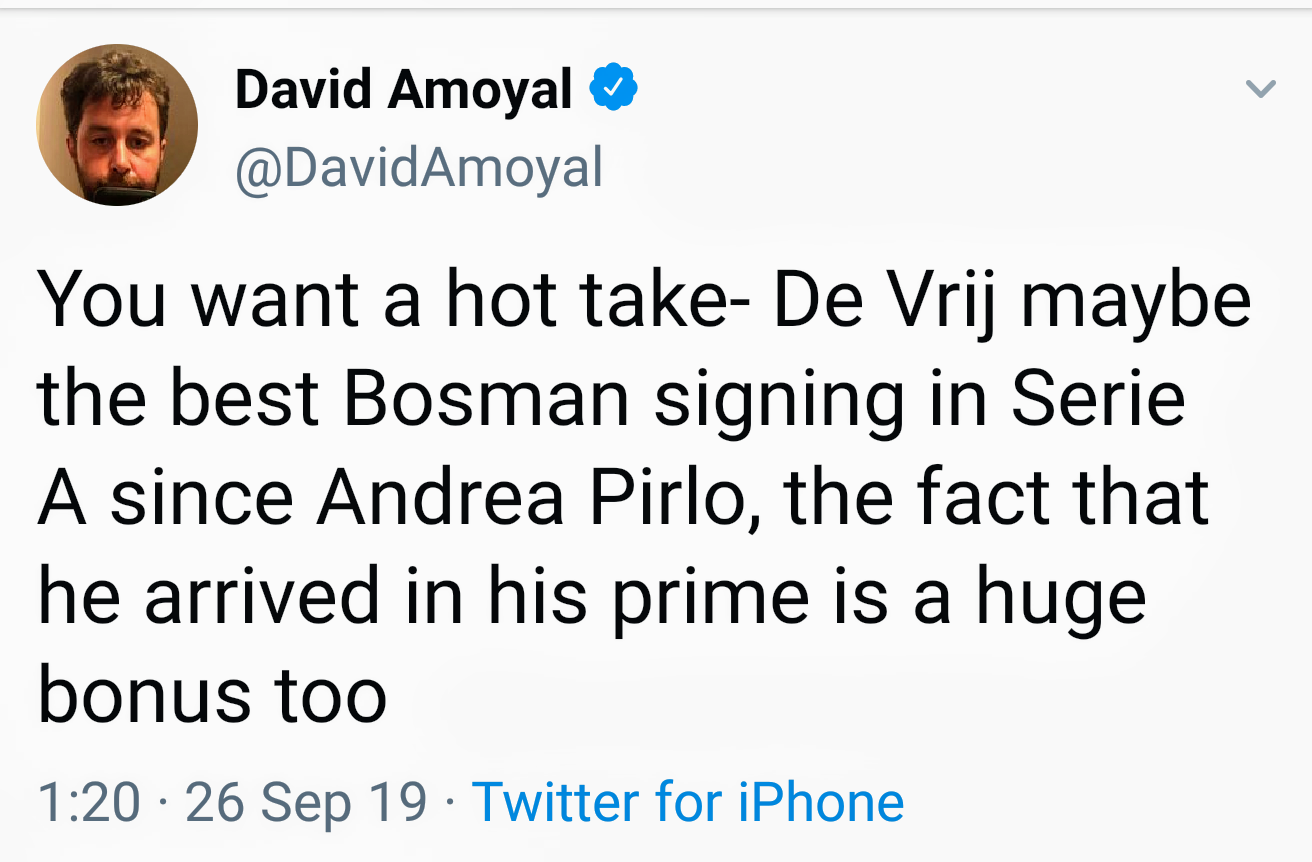Expand the tweet options chevron
The width and height of the screenshot is (1312, 862).
(1260, 90)
